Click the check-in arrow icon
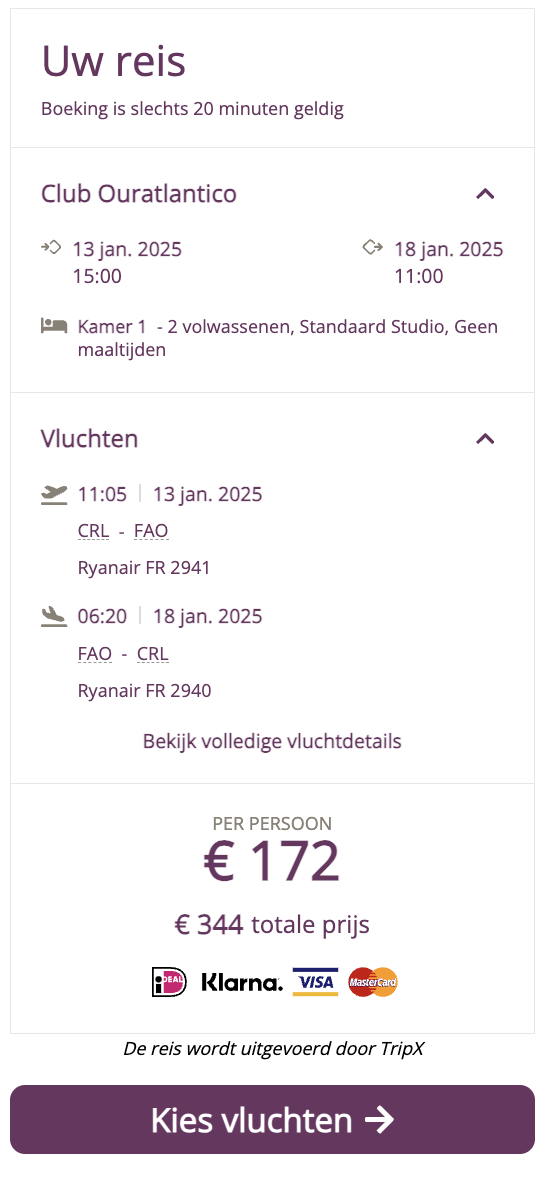548x1184 pixels. (x=51, y=248)
